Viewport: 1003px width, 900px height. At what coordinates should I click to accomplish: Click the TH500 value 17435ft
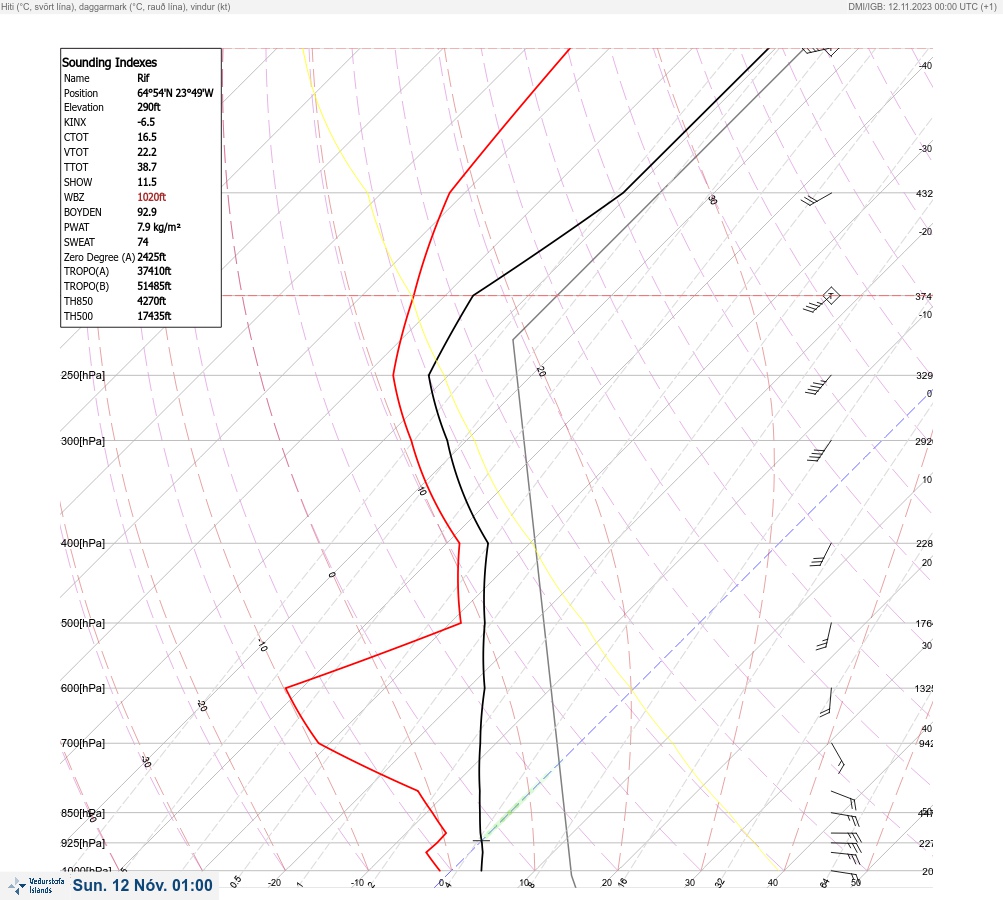pyautogui.click(x=154, y=316)
